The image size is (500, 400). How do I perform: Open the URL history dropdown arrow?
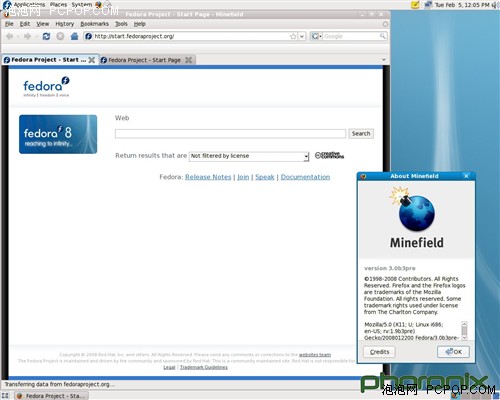[x=302, y=36]
